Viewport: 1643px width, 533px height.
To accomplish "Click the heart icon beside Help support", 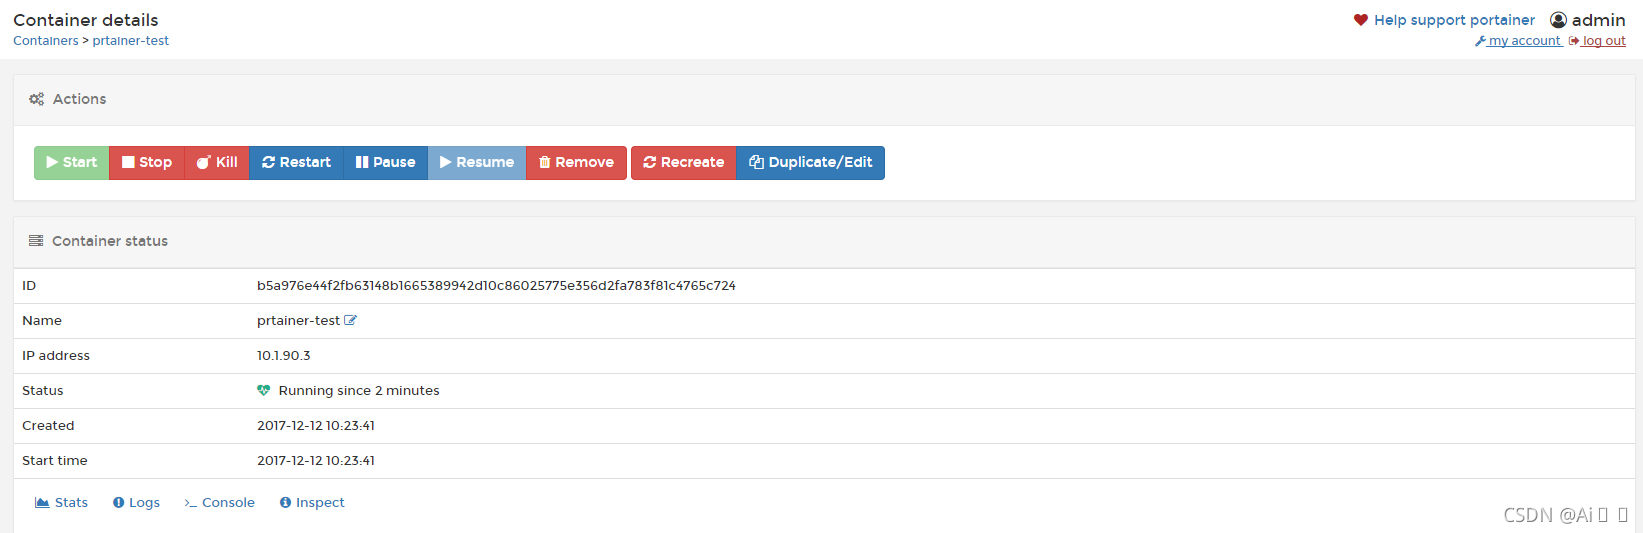I will (x=1361, y=20).
